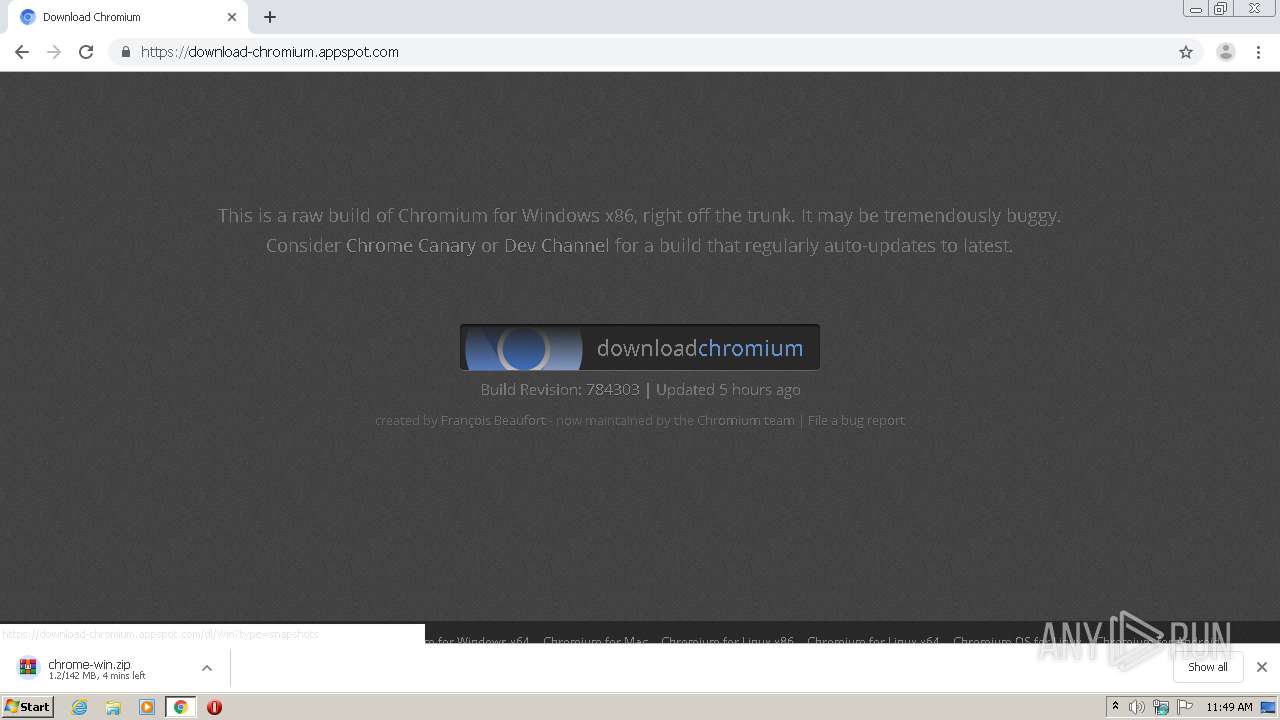
Task: Open Chromium for Mac link
Action: 596,640
